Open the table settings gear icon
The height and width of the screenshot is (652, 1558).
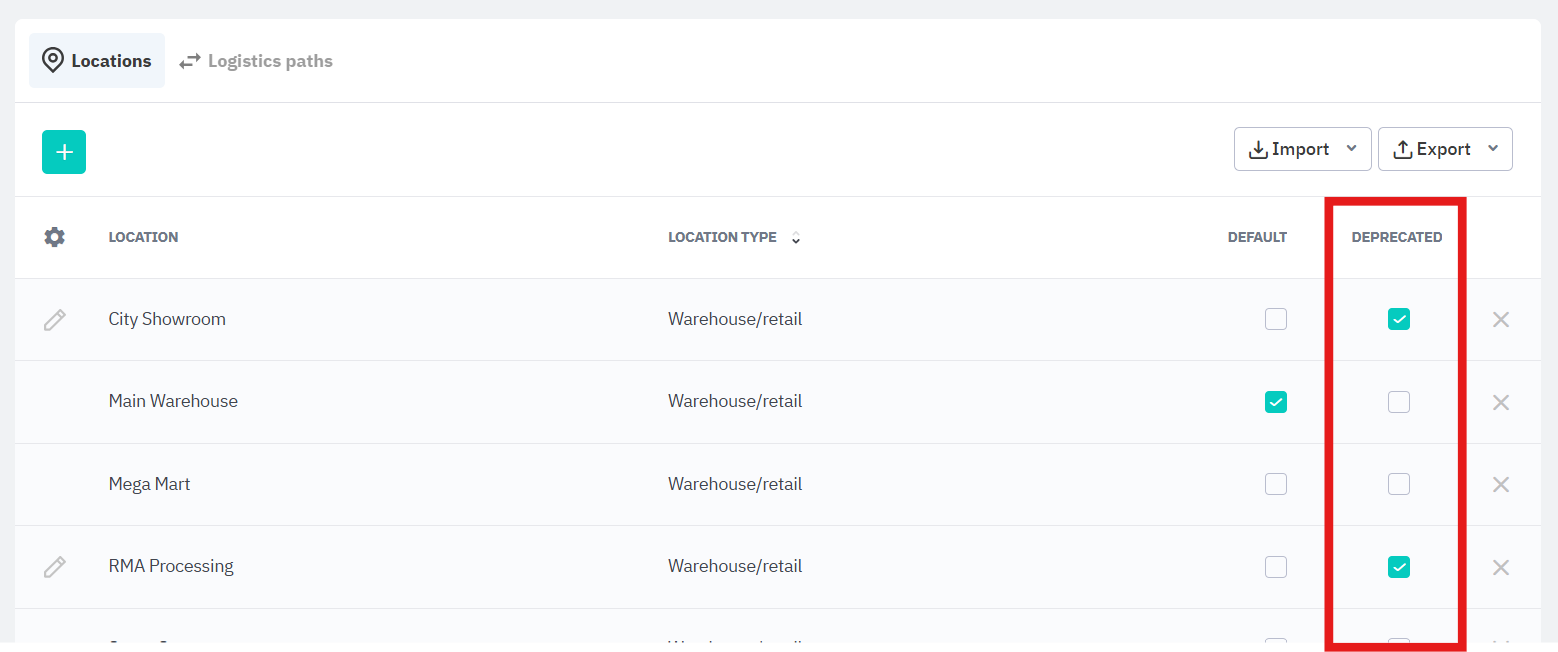point(55,237)
